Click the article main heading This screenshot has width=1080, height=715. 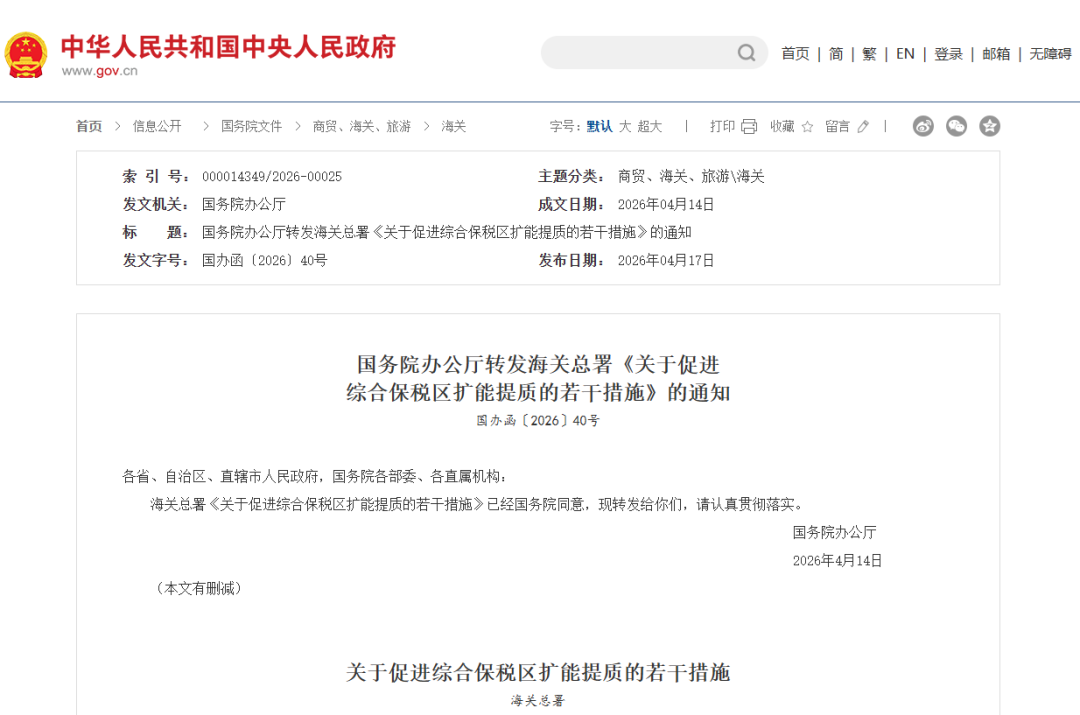538,378
